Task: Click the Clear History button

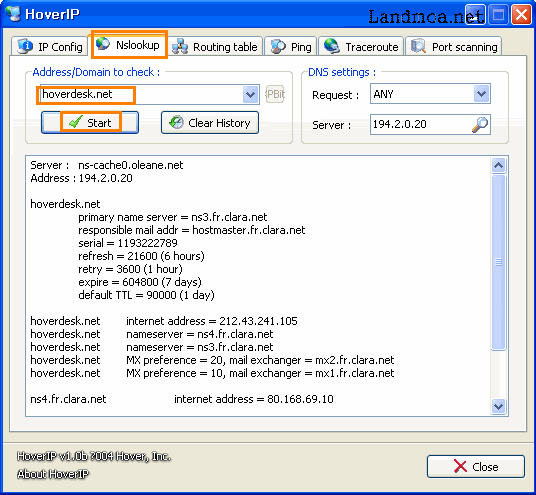Action: [x=210, y=122]
